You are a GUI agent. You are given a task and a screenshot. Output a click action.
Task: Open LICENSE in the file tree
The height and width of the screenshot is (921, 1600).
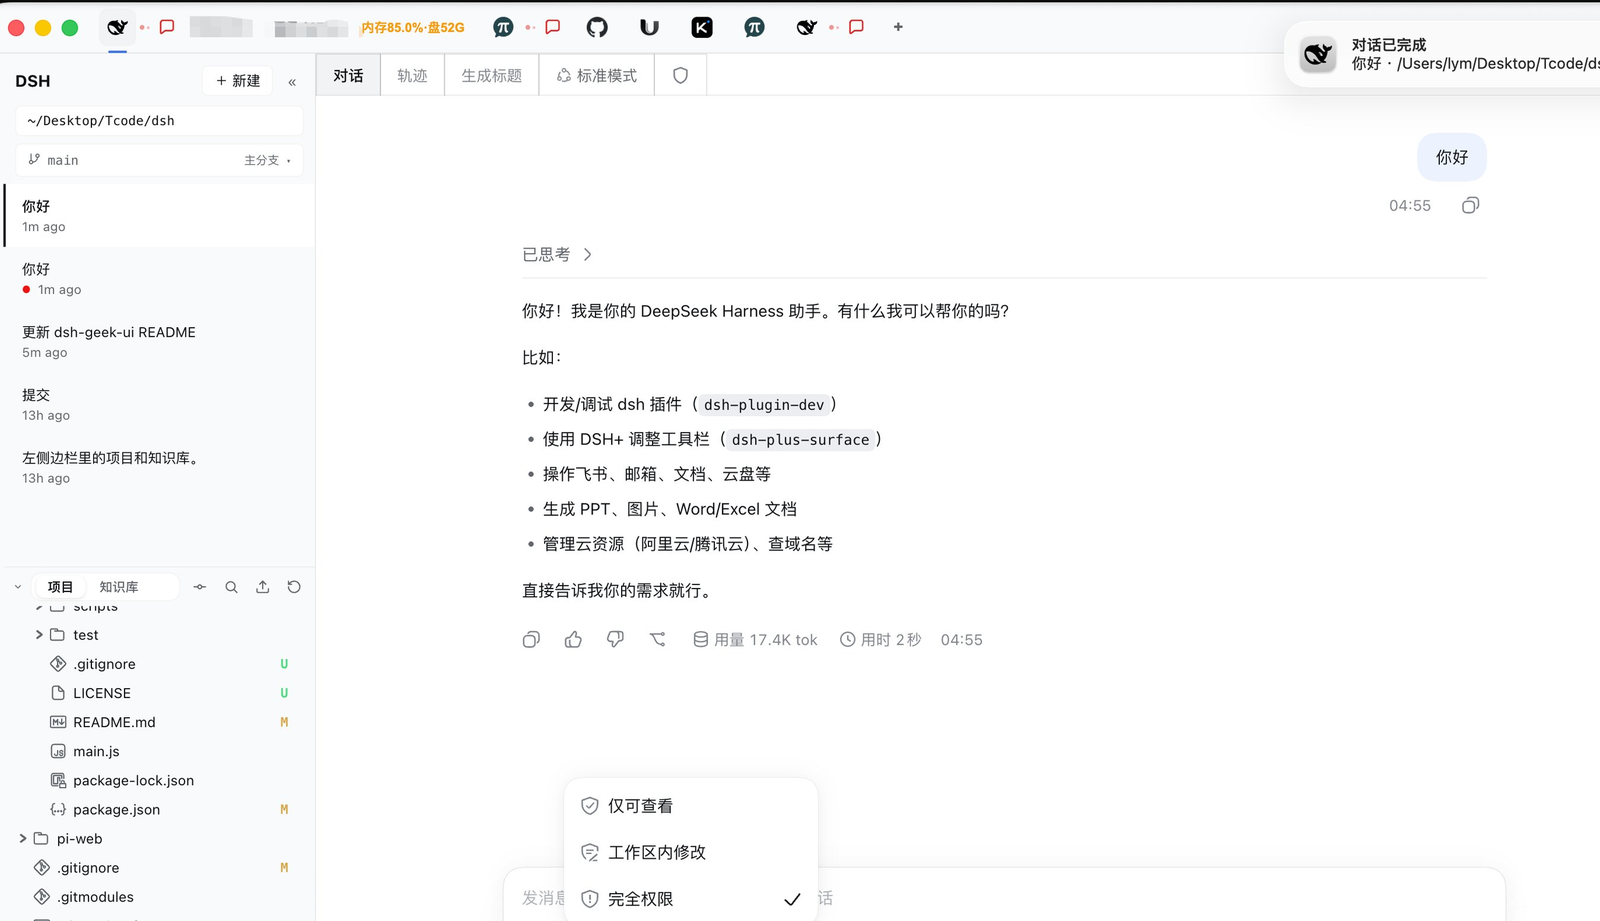pos(101,693)
